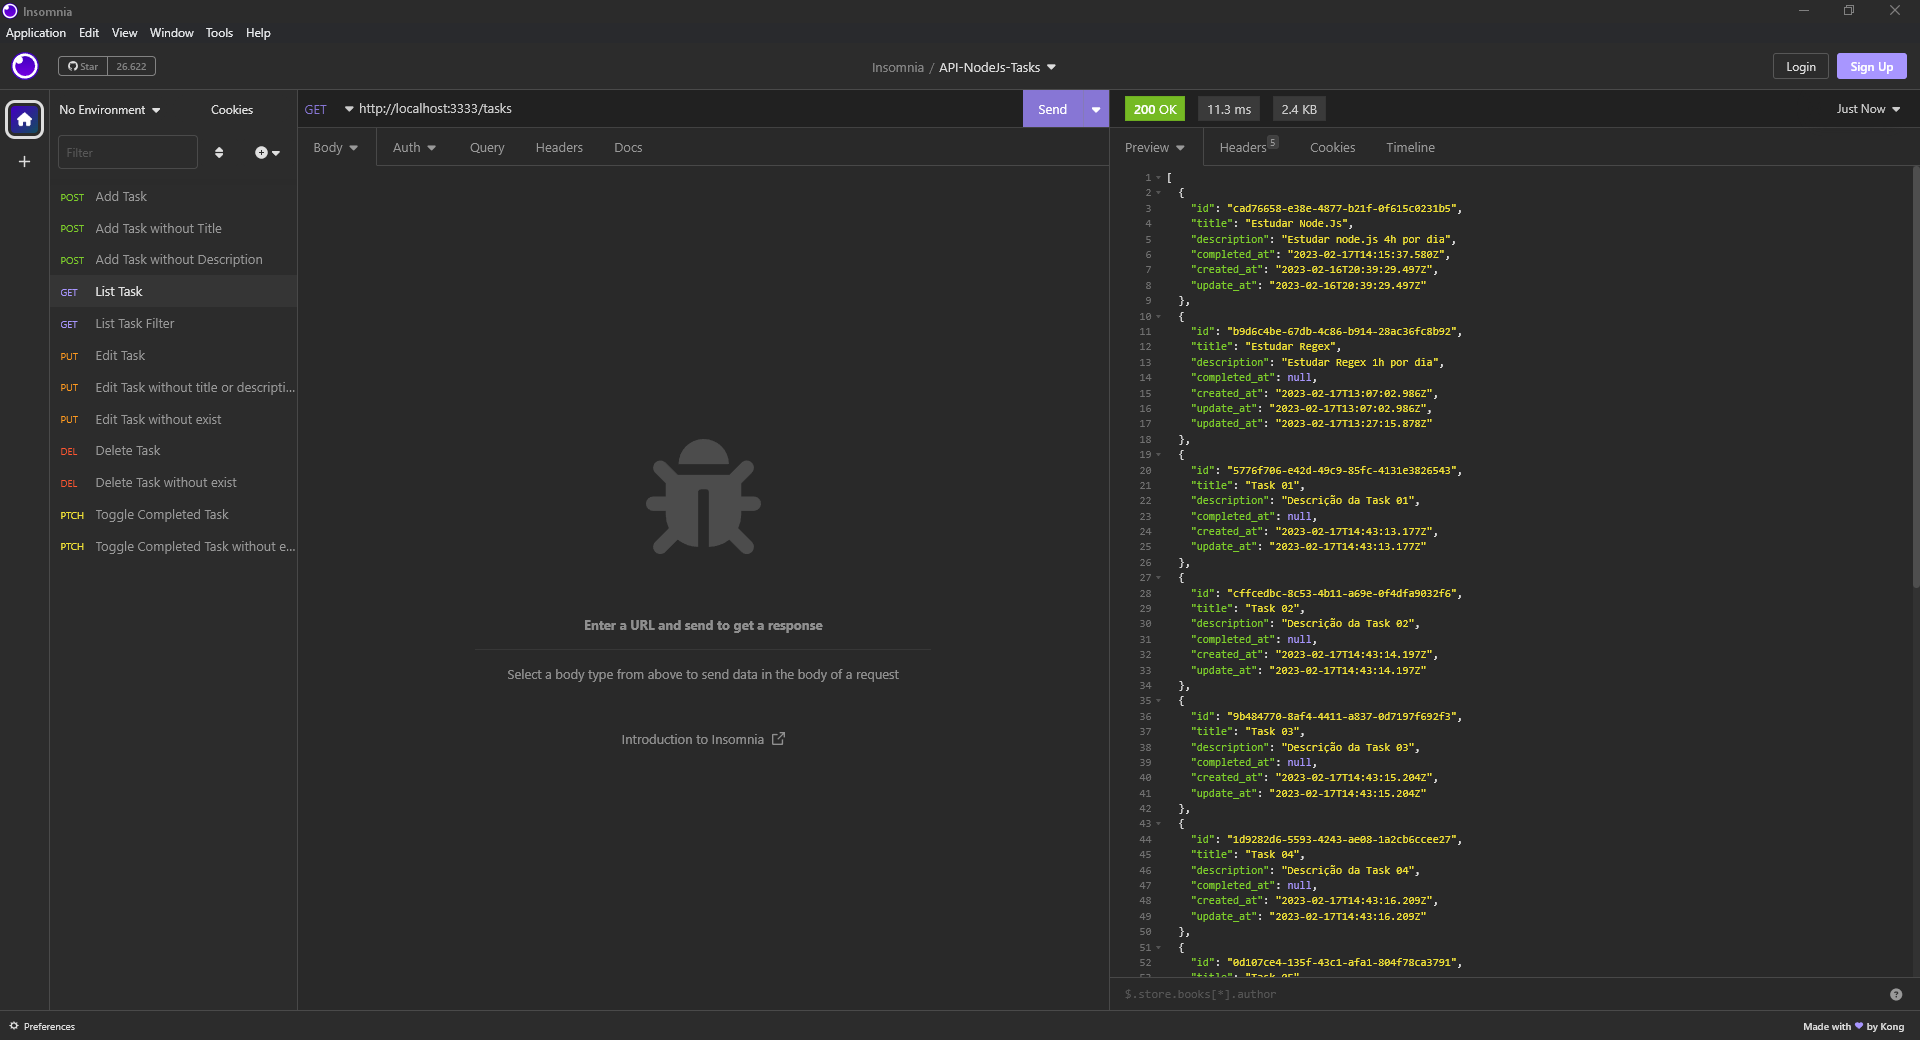This screenshot has height=1040, width=1920.
Task: Click the 11.3 ms response time badge
Action: (1229, 109)
